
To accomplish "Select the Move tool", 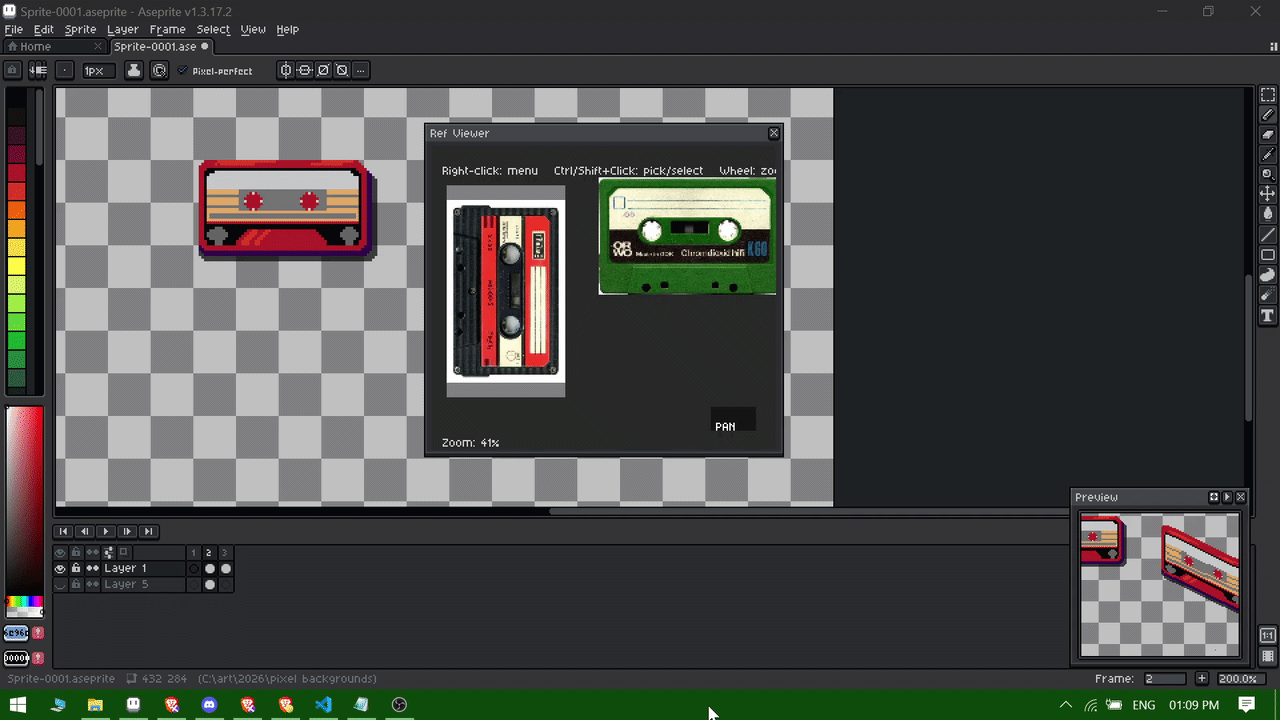I will coord(1267,194).
